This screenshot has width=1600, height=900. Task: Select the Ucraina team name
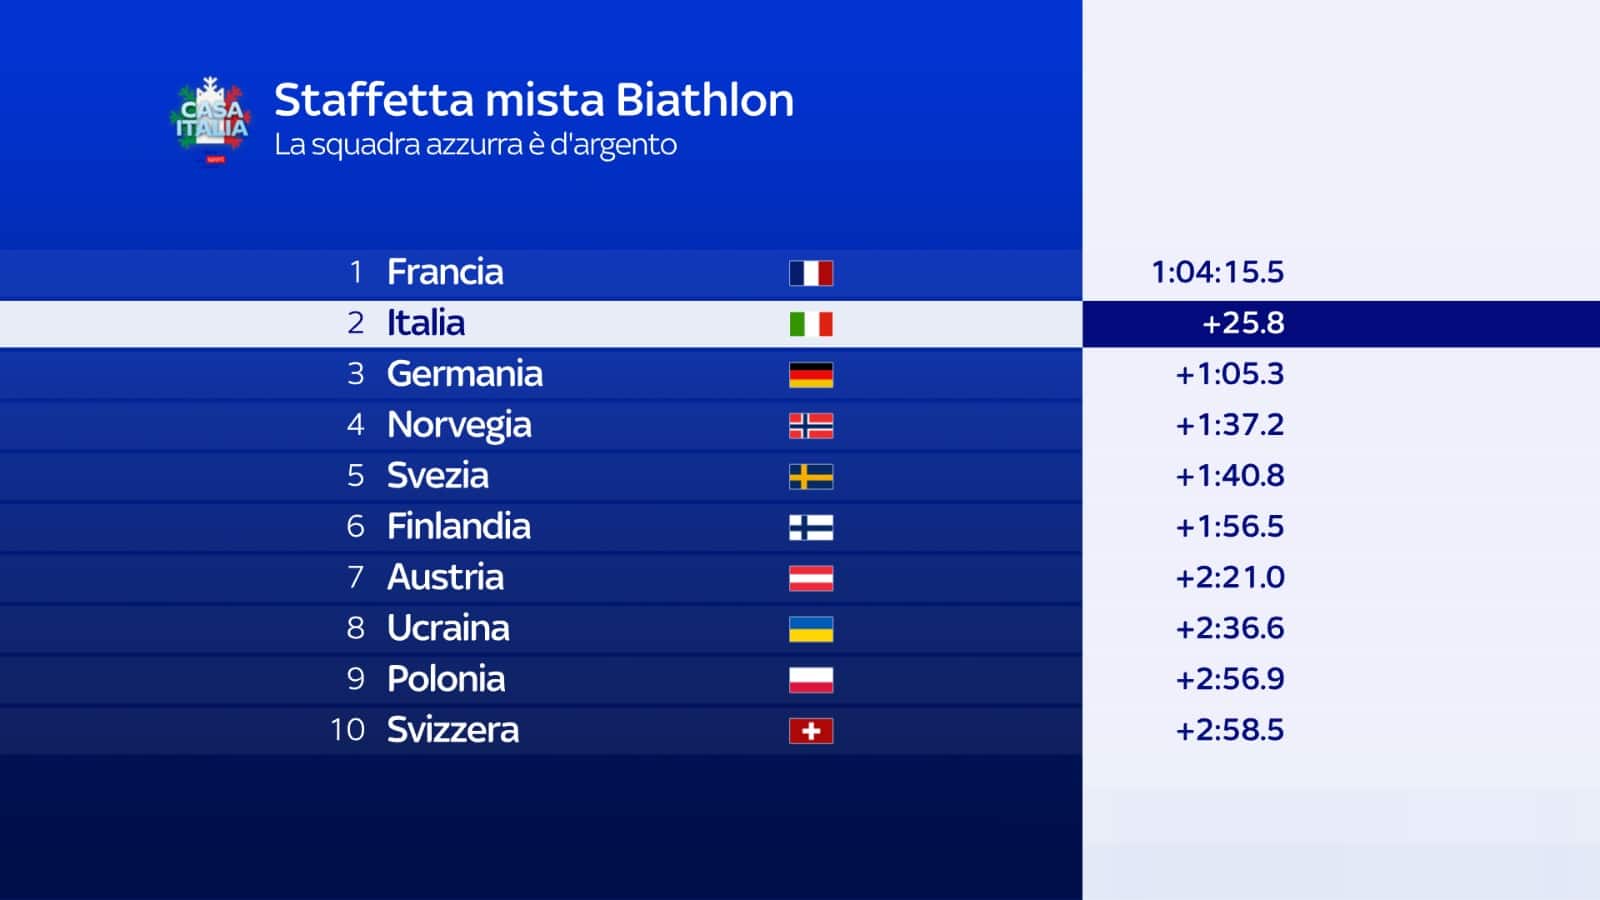[448, 628]
